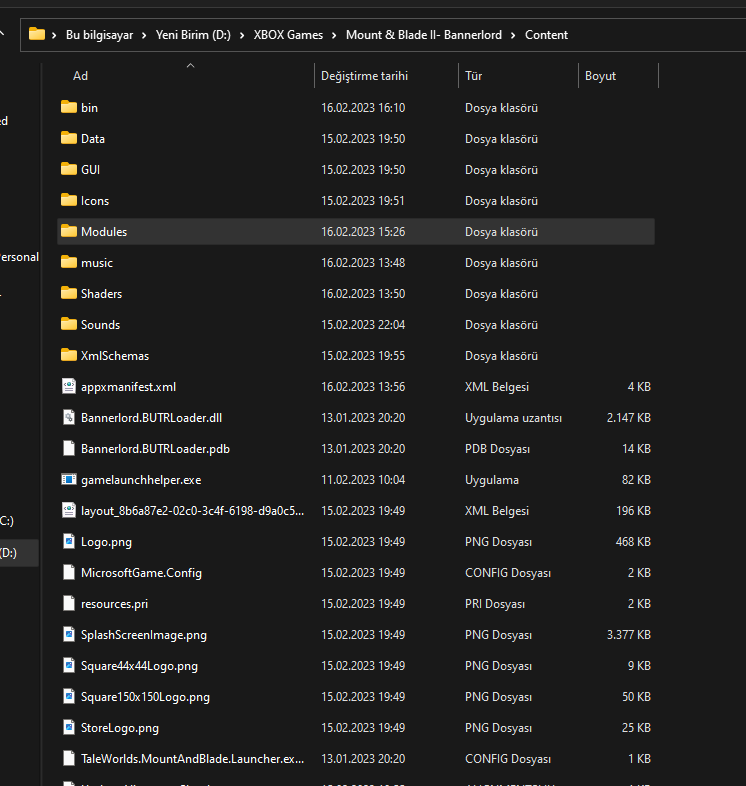
Task: Select Square150x150Logo.png file name
Action: click(145, 697)
